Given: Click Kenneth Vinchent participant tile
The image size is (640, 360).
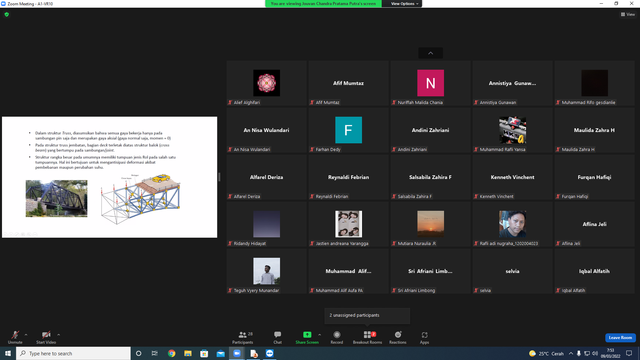Looking at the screenshot, I should (x=512, y=177).
